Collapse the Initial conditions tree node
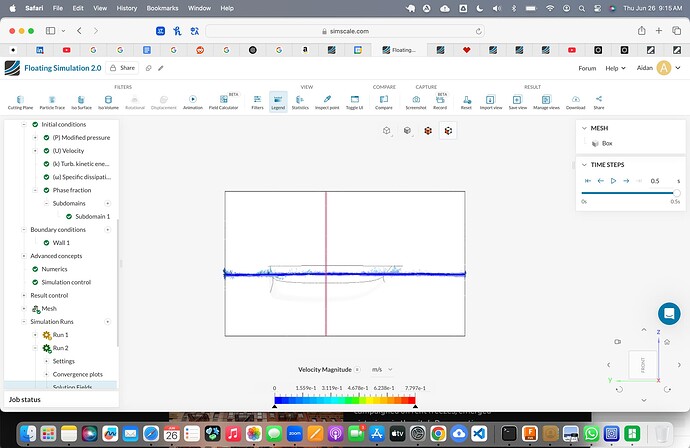Image resolution: width=690 pixels, height=448 pixels. [x=24, y=125]
